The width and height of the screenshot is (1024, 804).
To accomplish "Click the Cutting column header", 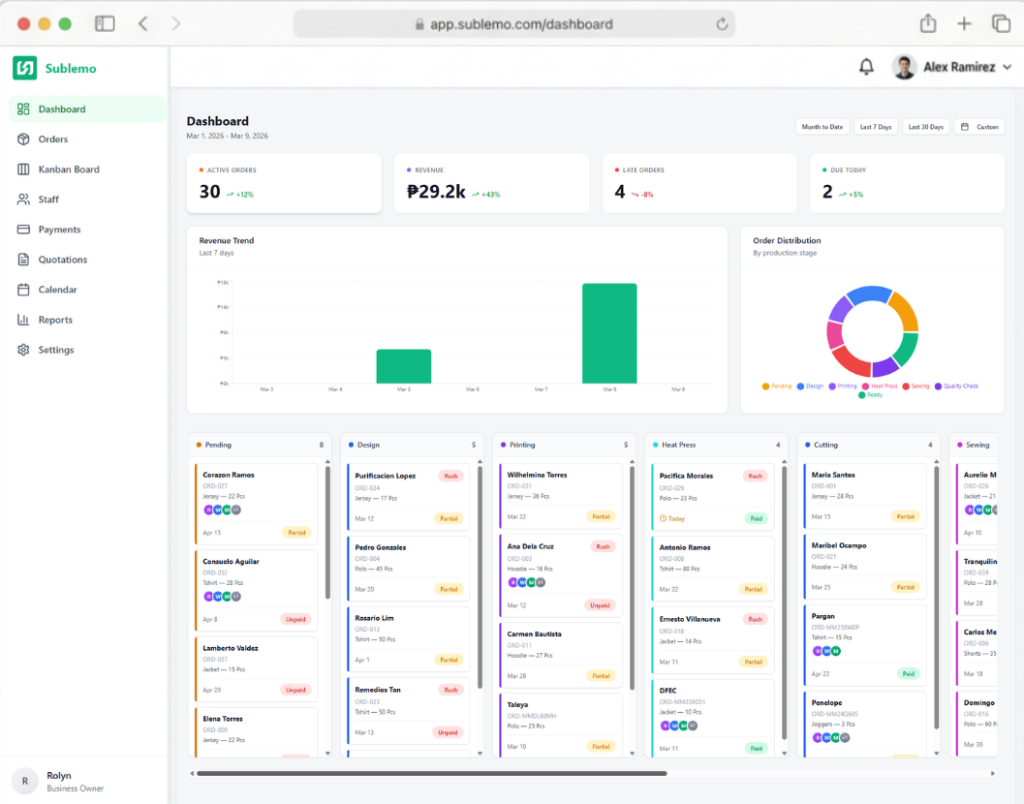I will [x=869, y=445].
